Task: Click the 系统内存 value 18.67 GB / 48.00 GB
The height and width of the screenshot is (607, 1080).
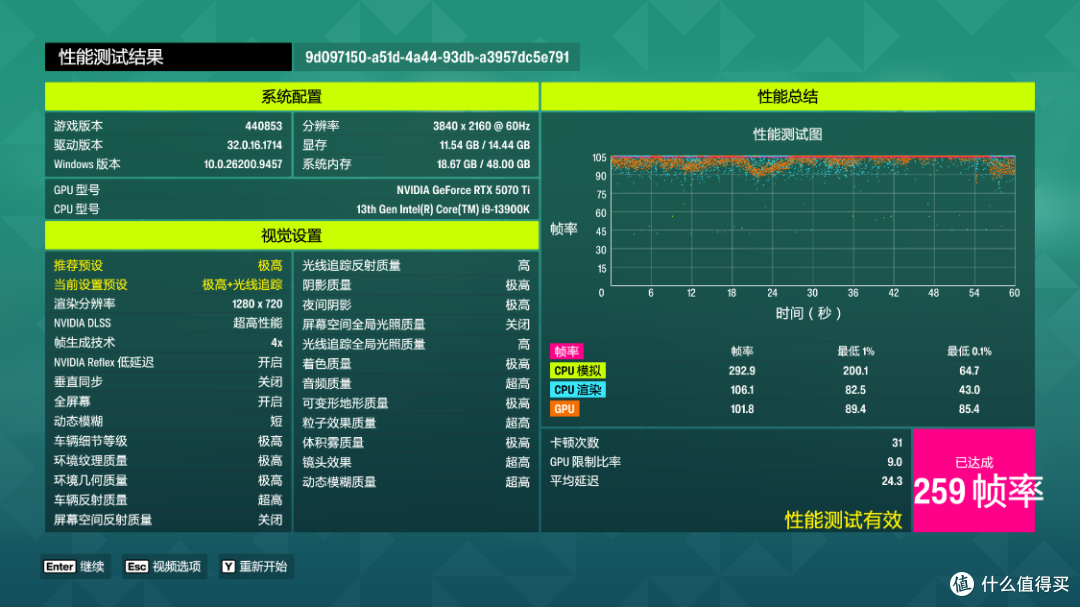Action: [x=484, y=165]
